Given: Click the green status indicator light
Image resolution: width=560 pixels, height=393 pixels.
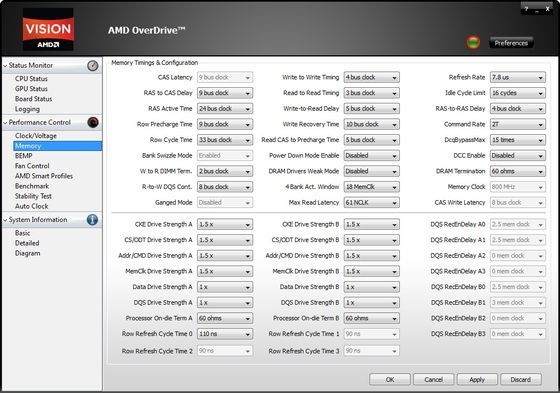Looking at the screenshot, I should click(x=473, y=43).
